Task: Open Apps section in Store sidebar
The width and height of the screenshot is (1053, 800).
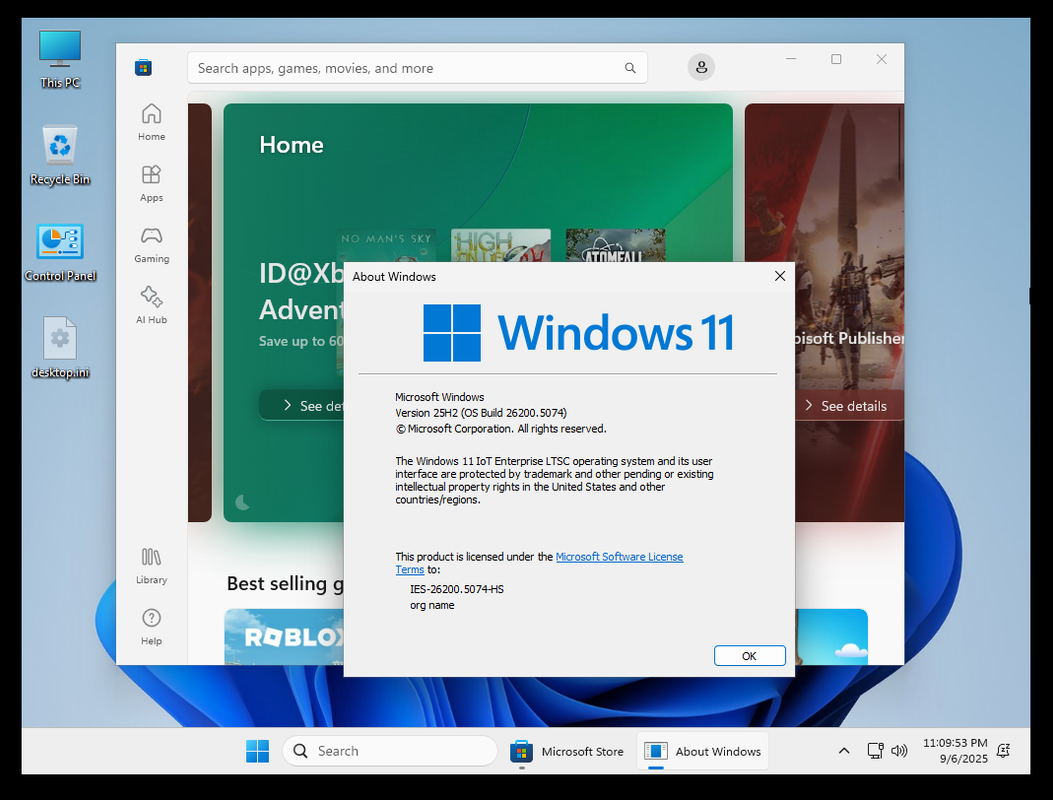Action: [151, 183]
